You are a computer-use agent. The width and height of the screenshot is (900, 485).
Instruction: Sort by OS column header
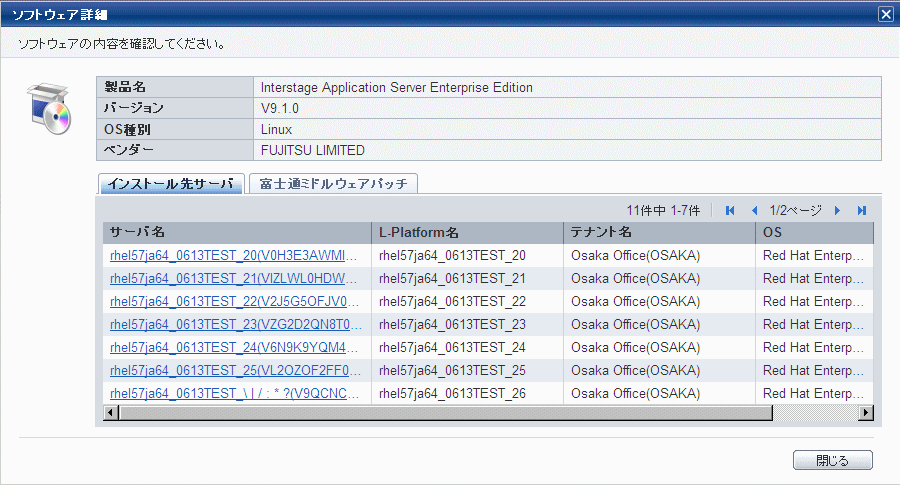pyautogui.click(x=814, y=232)
